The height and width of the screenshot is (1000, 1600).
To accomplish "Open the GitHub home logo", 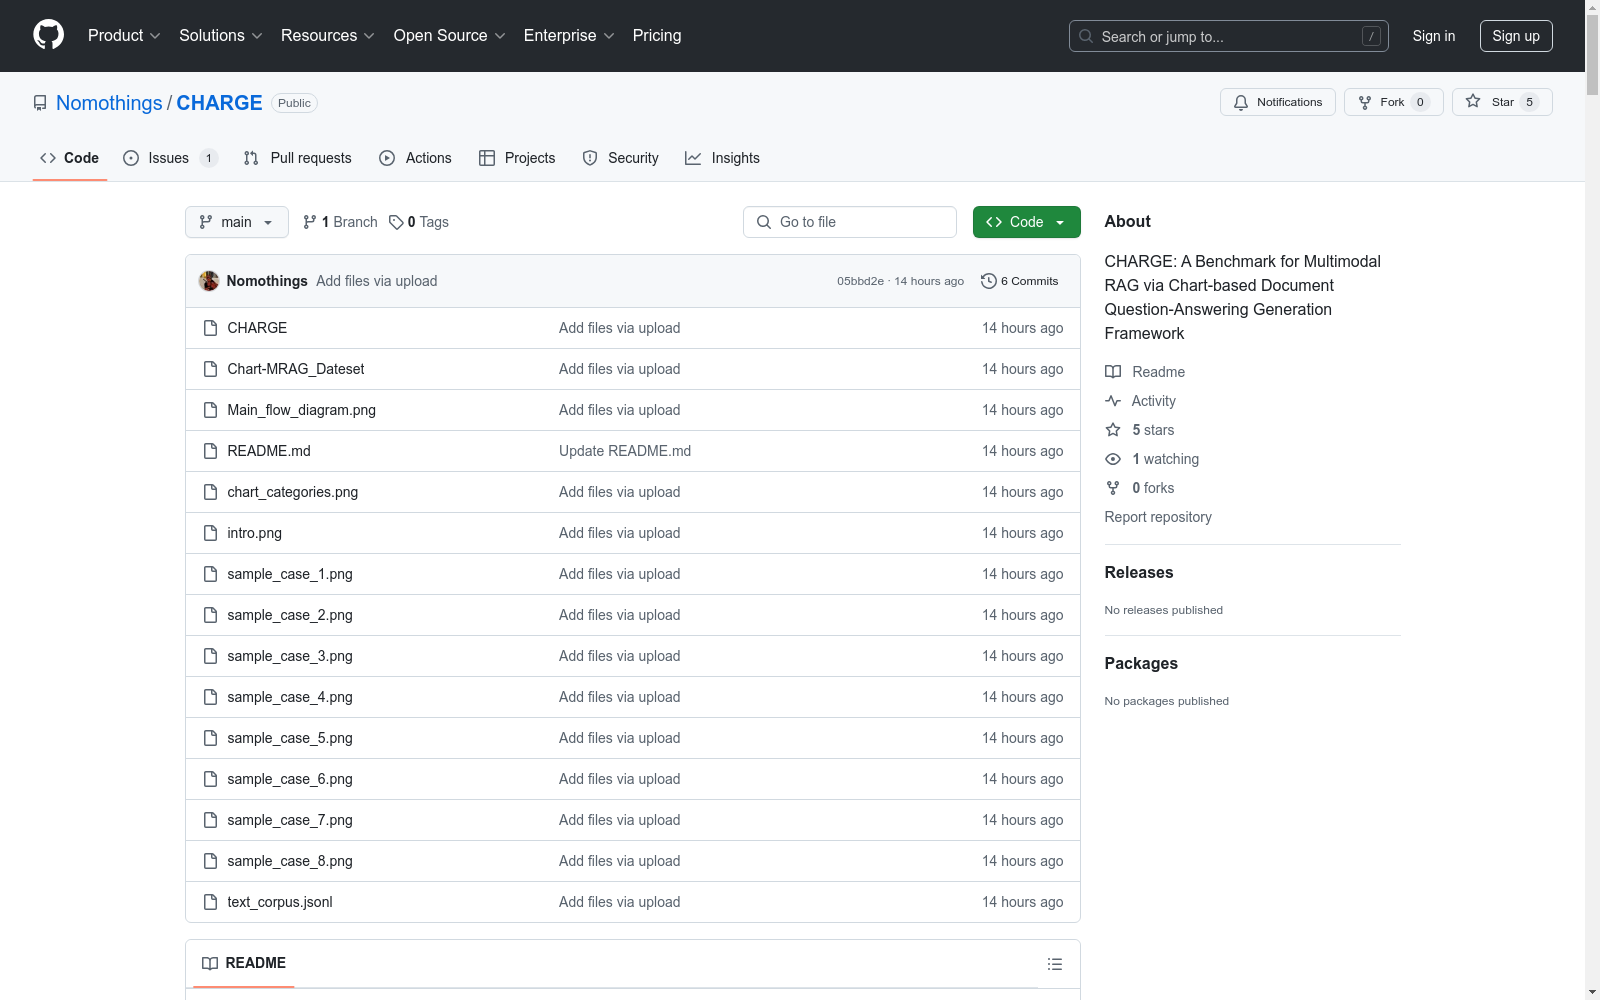I will pyautogui.click(x=48, y=35).
